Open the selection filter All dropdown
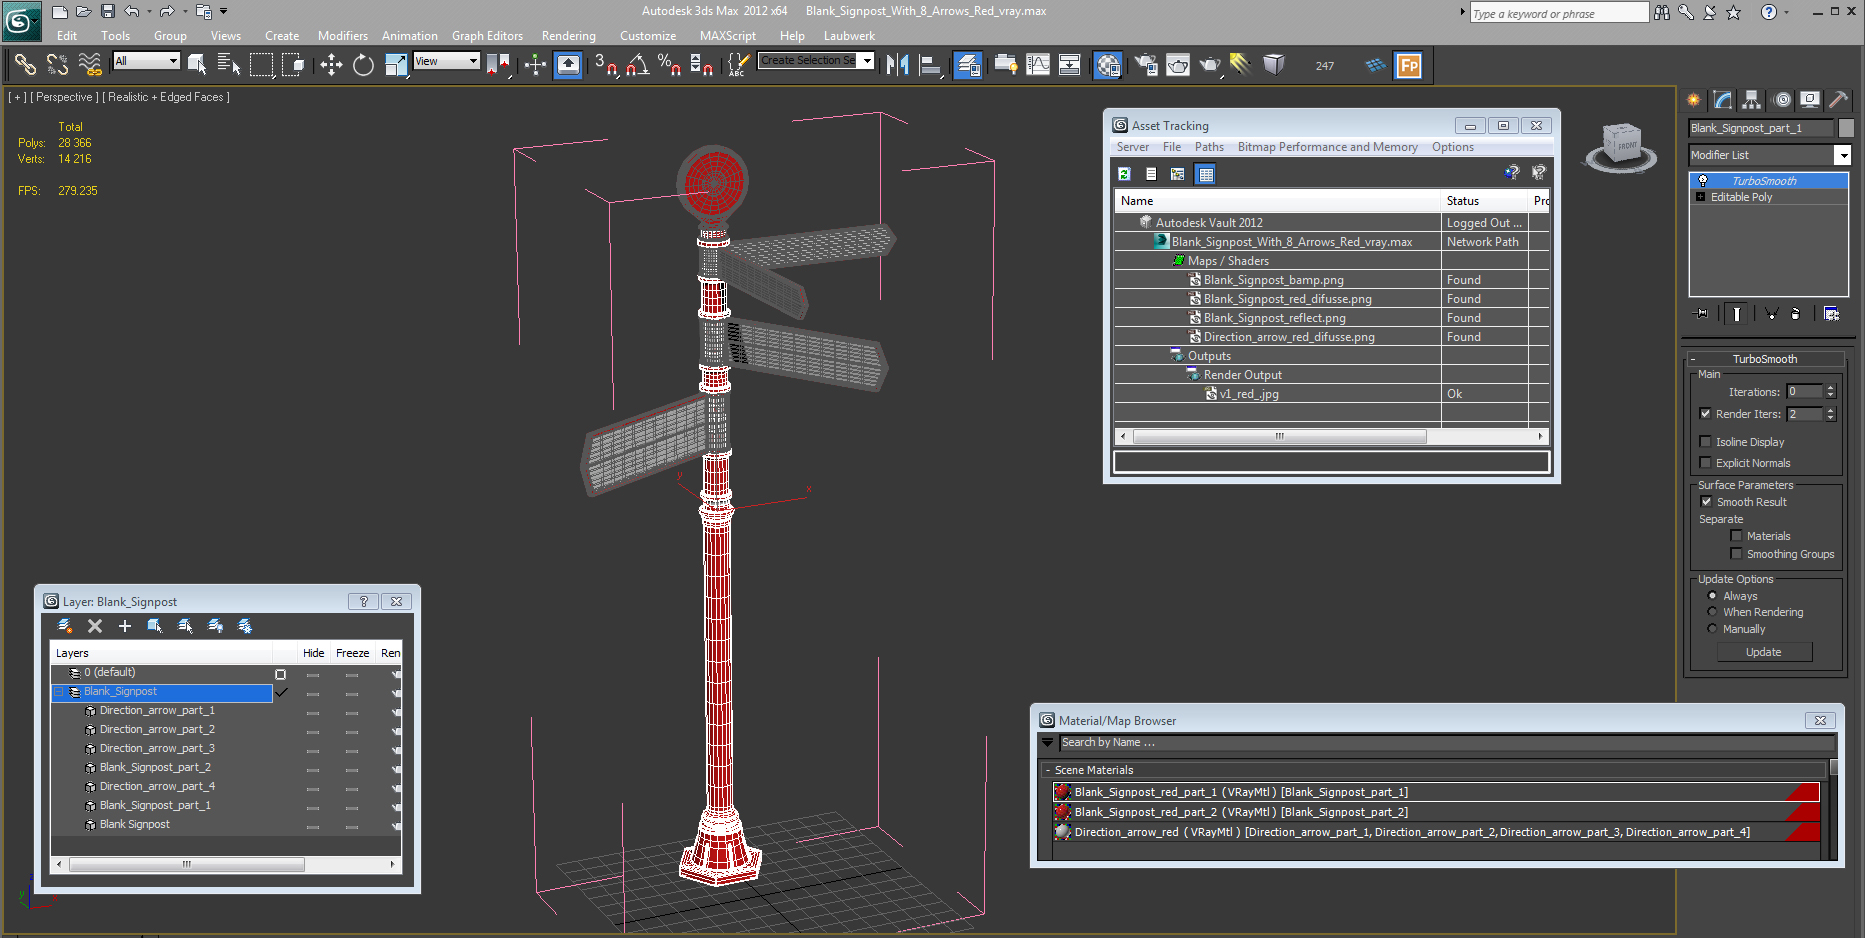1865x938 pixels. 173,61
